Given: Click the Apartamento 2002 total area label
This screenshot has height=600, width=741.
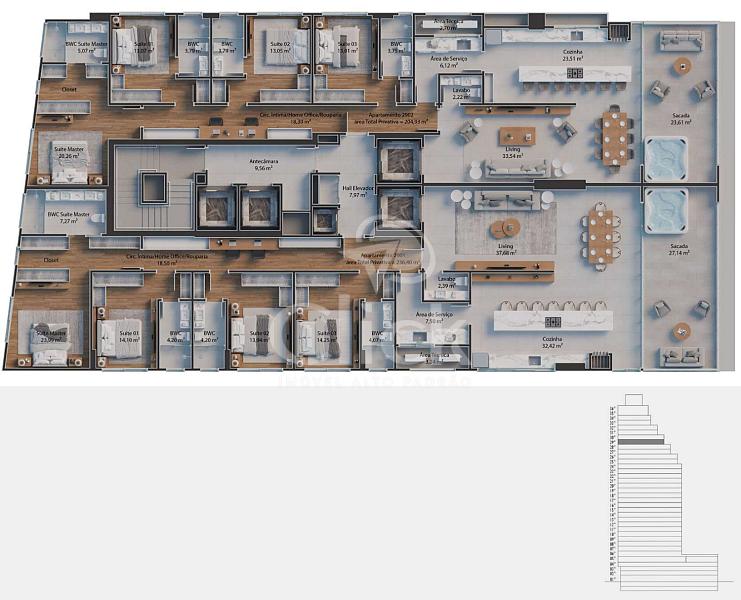Looking at the screenshot, I should (x=397, y=119).
